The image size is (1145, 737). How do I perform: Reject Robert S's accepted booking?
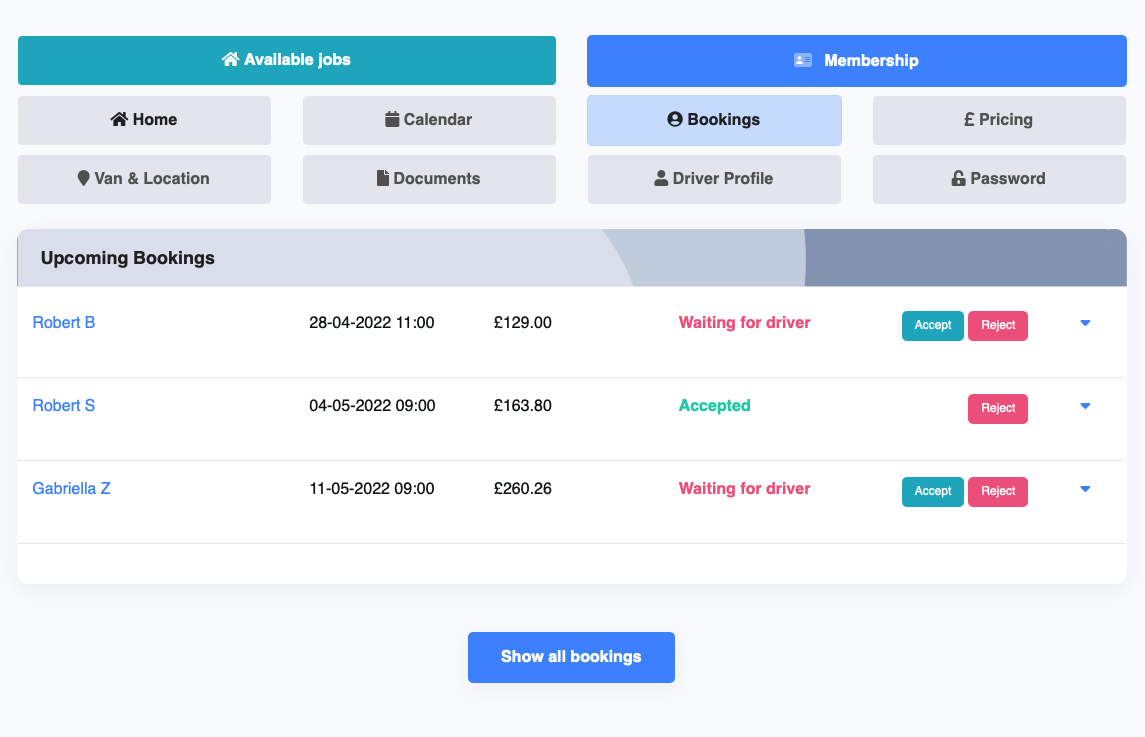pos(997,409)
